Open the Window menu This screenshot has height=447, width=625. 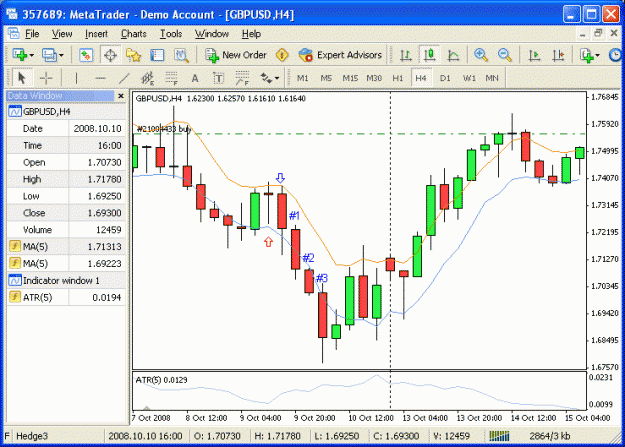[x=212, y=34]
